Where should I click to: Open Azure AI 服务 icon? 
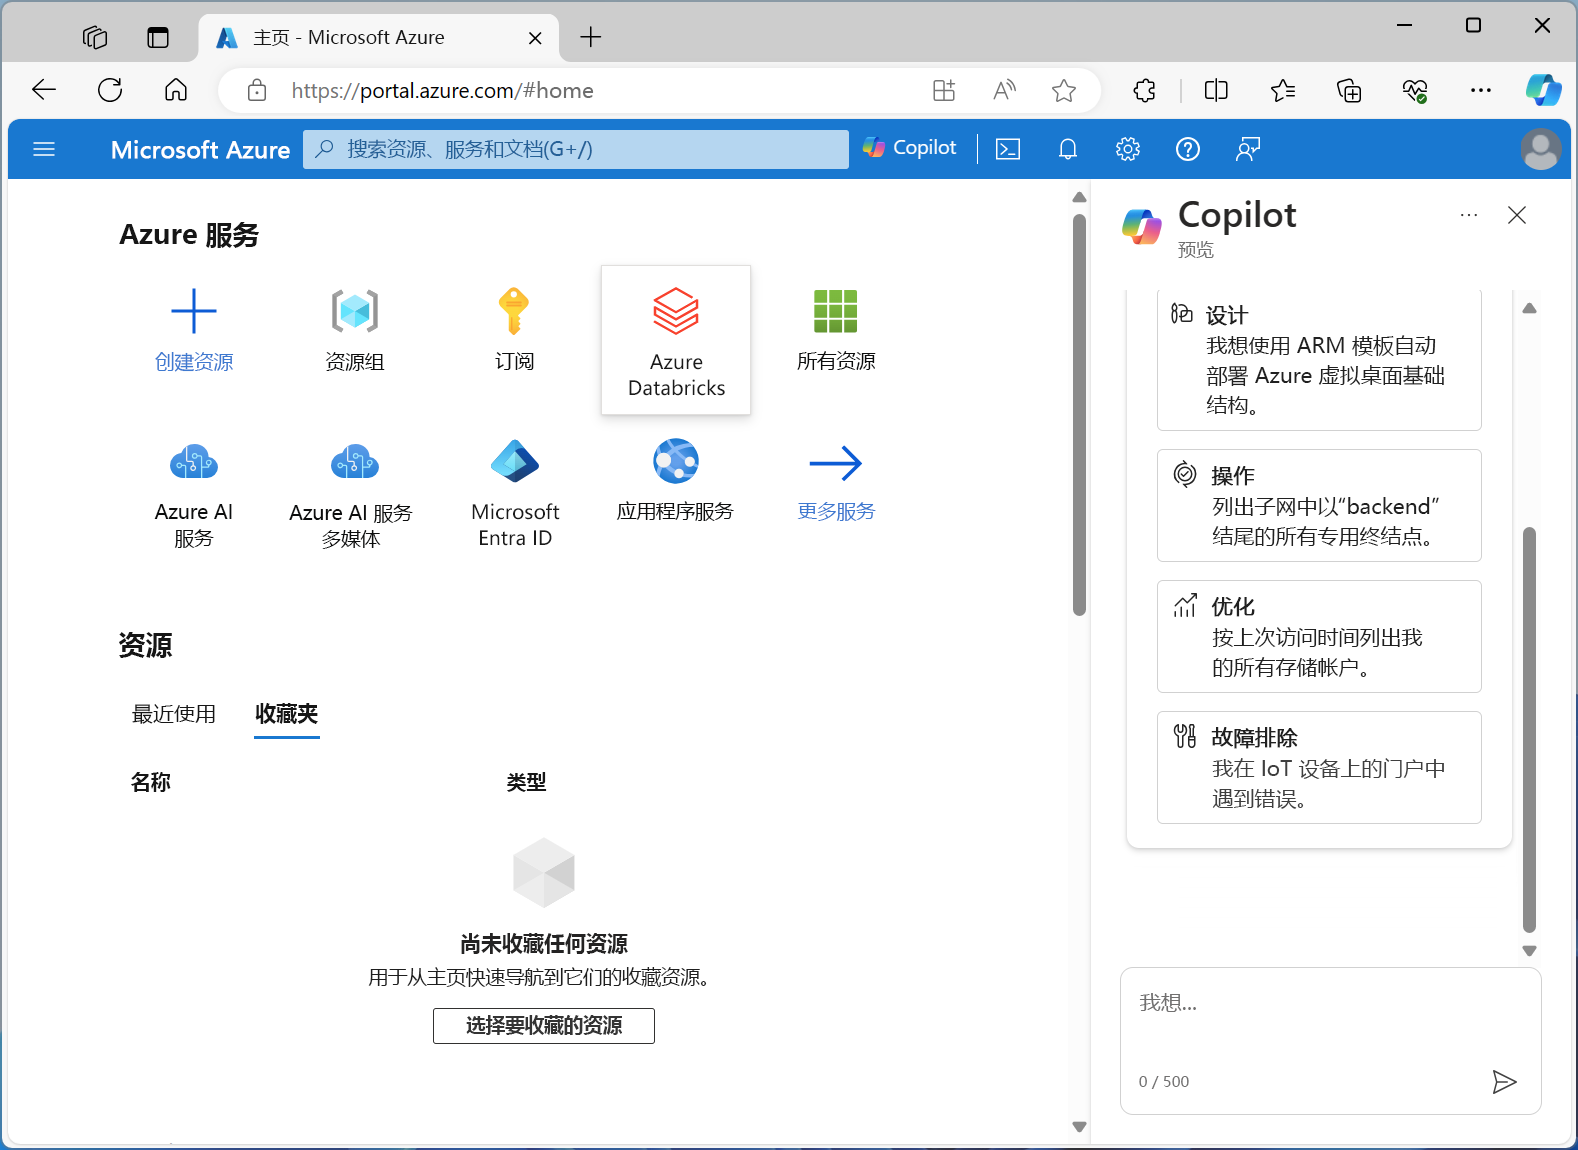tap(194, 462)
